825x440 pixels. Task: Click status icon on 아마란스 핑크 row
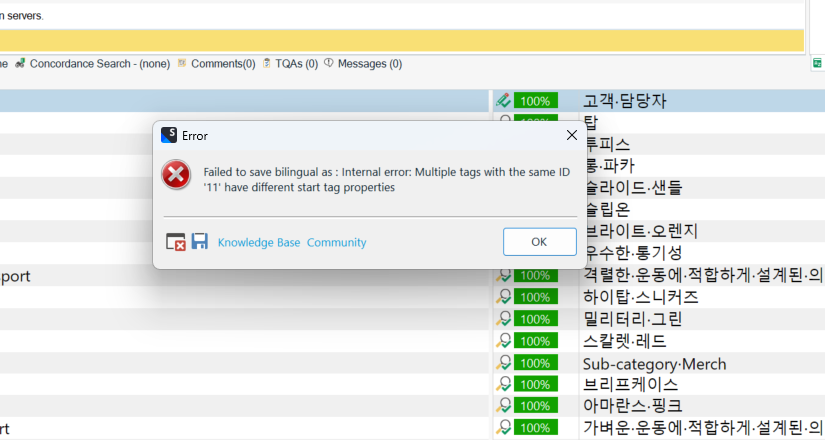click(x=503, y=406)
